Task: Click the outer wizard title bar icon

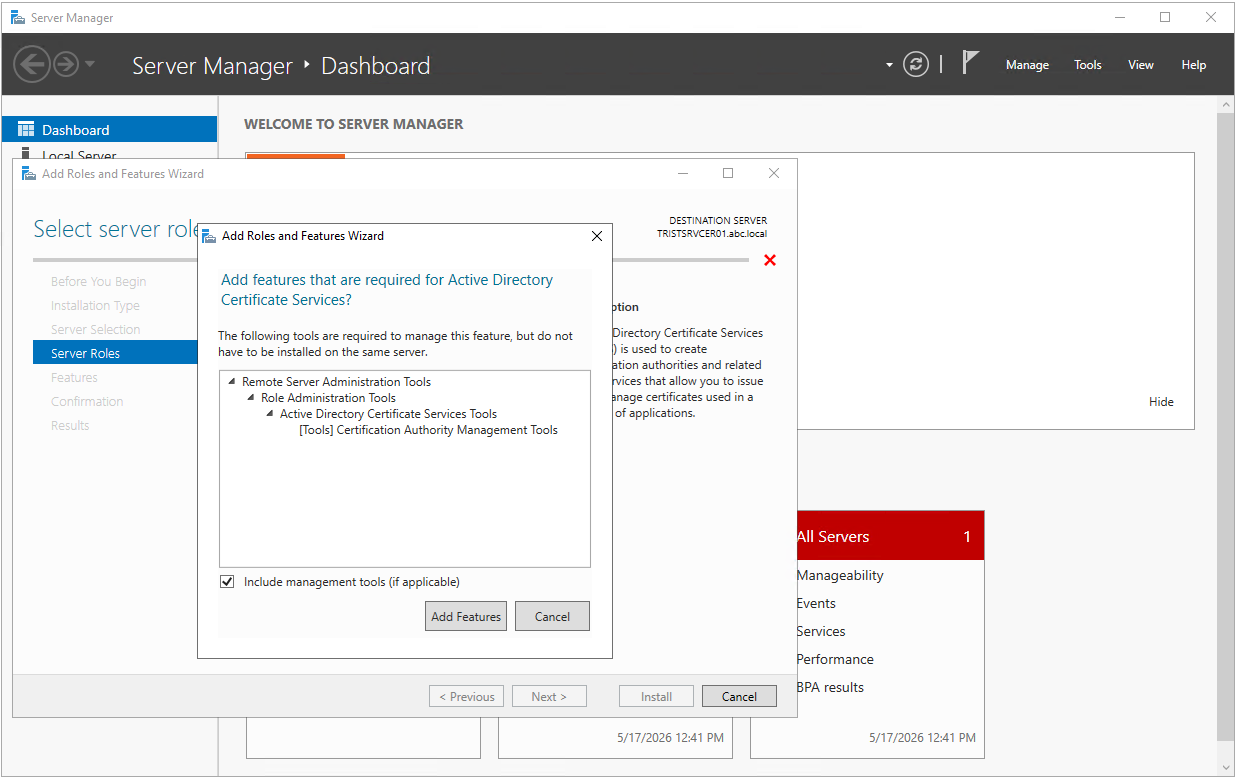Action: (x=29, y=173)
